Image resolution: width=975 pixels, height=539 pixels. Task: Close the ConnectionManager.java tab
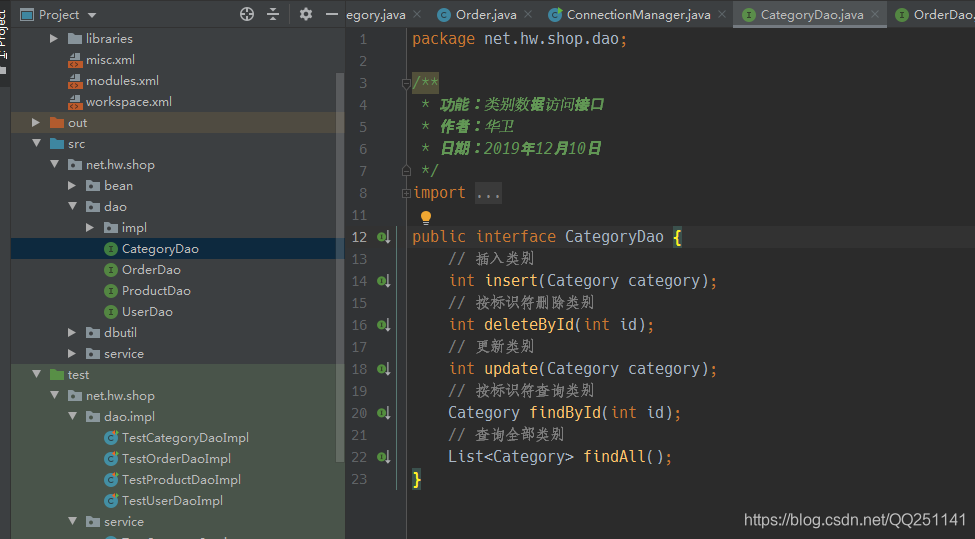pos(721,14)
